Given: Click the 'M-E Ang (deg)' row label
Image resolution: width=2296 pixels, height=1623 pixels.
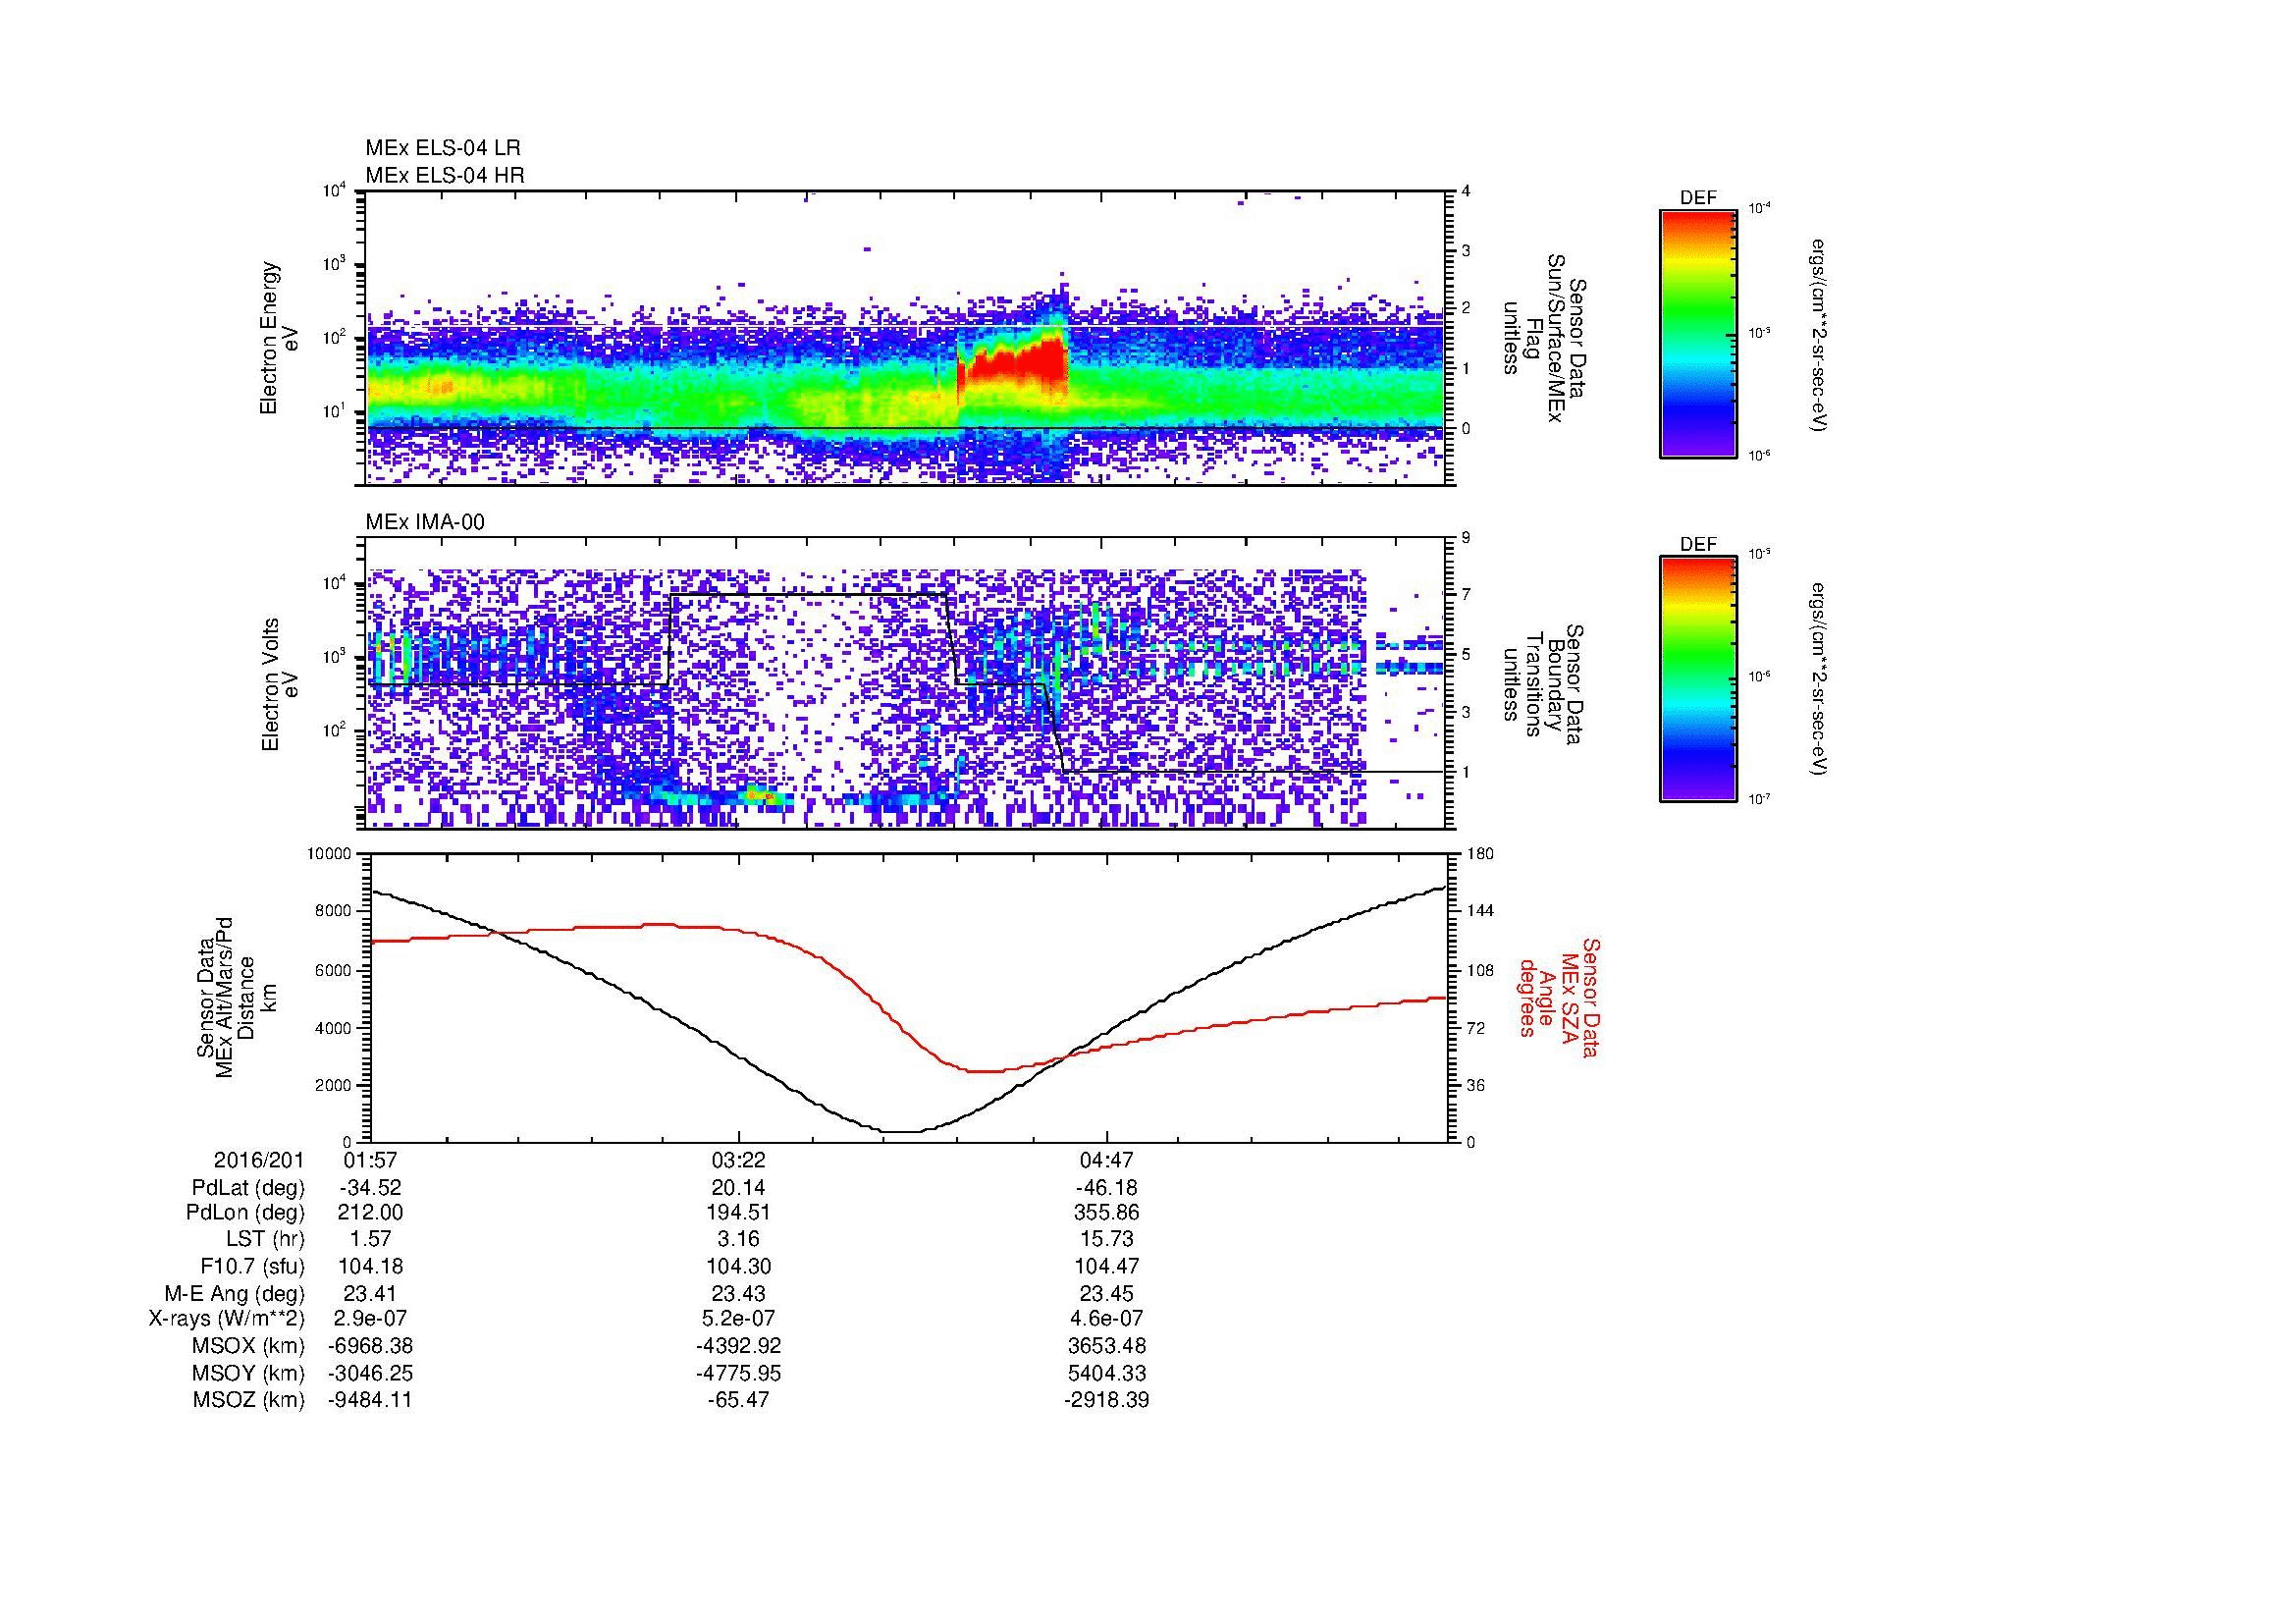Looking at the screenshot, I should tap(234, 1293).
